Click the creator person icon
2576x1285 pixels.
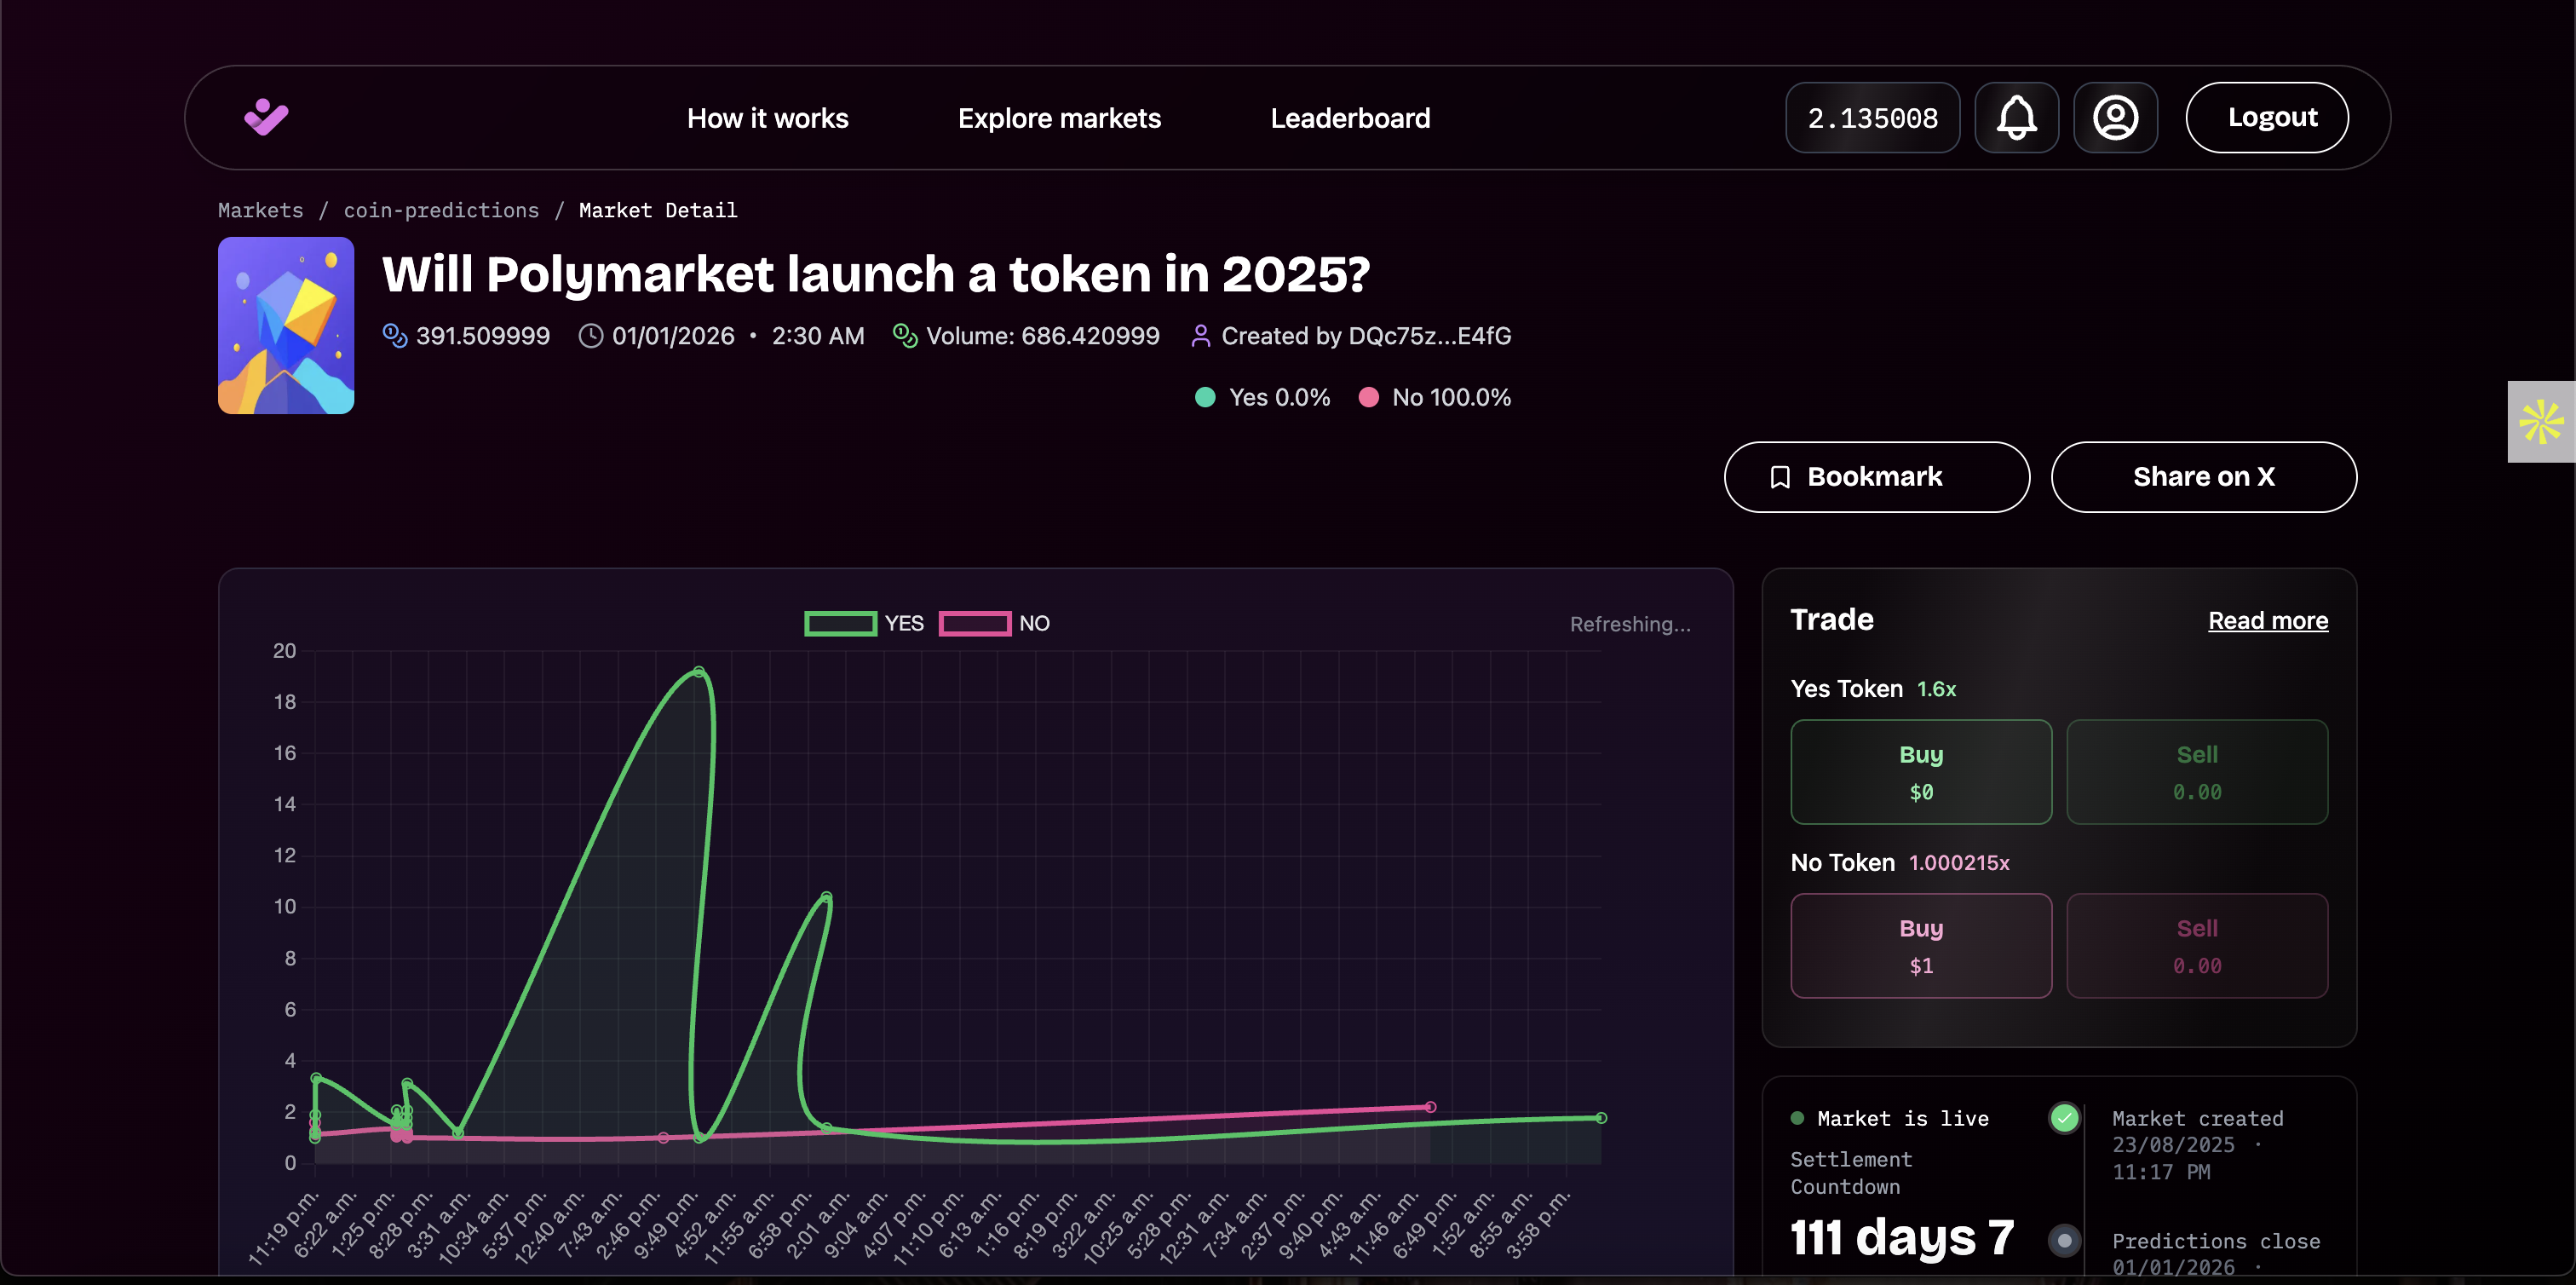(1200, 336)
